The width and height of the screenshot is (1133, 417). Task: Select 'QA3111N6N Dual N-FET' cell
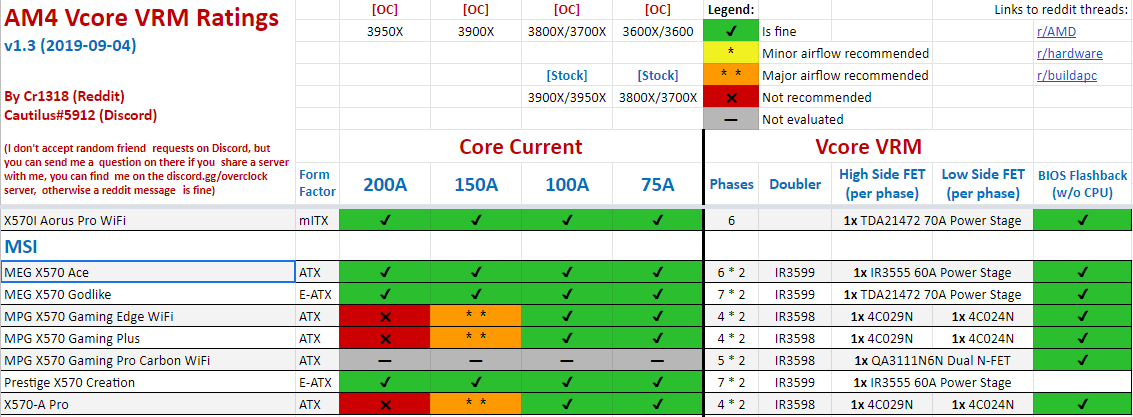click(932, 361)
